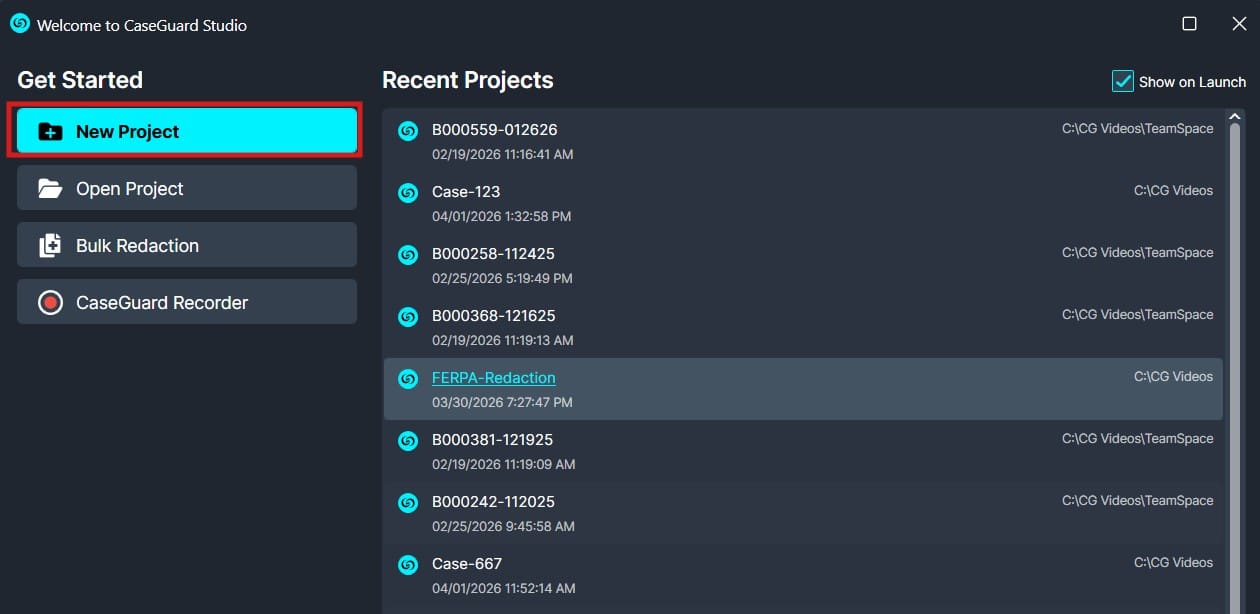Uncheck the Show on Launch checkbox

pyautogui.click(x=1123, y=81)
